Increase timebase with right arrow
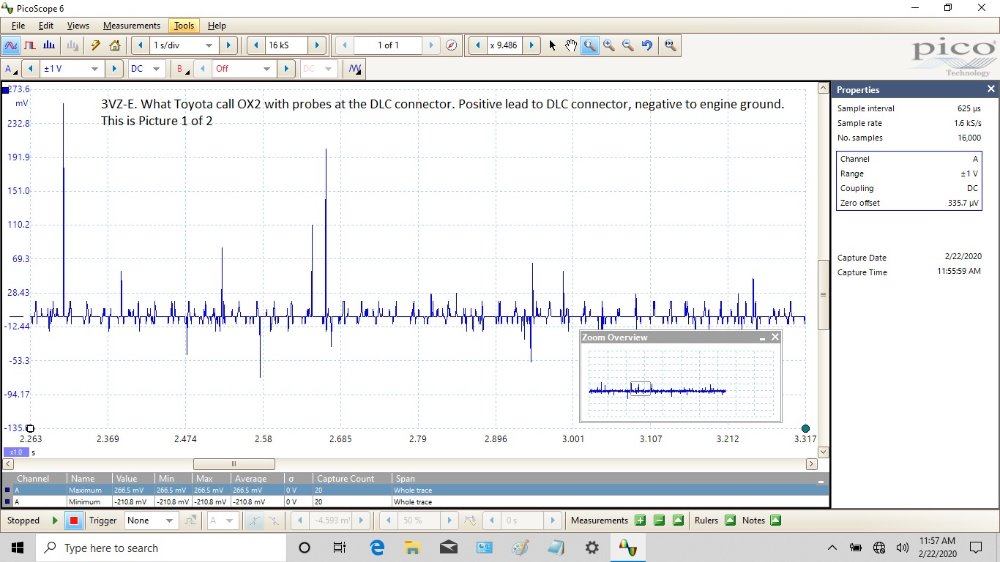 click(x=228, y=45)
